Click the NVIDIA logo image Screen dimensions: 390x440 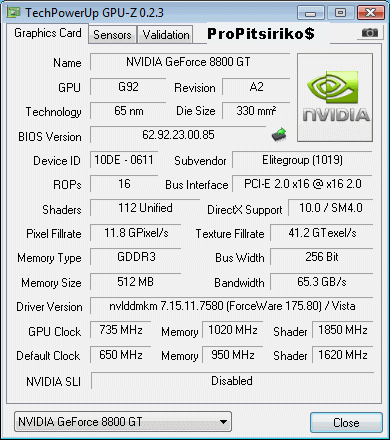pyautogui.click(x=335, y=98)
